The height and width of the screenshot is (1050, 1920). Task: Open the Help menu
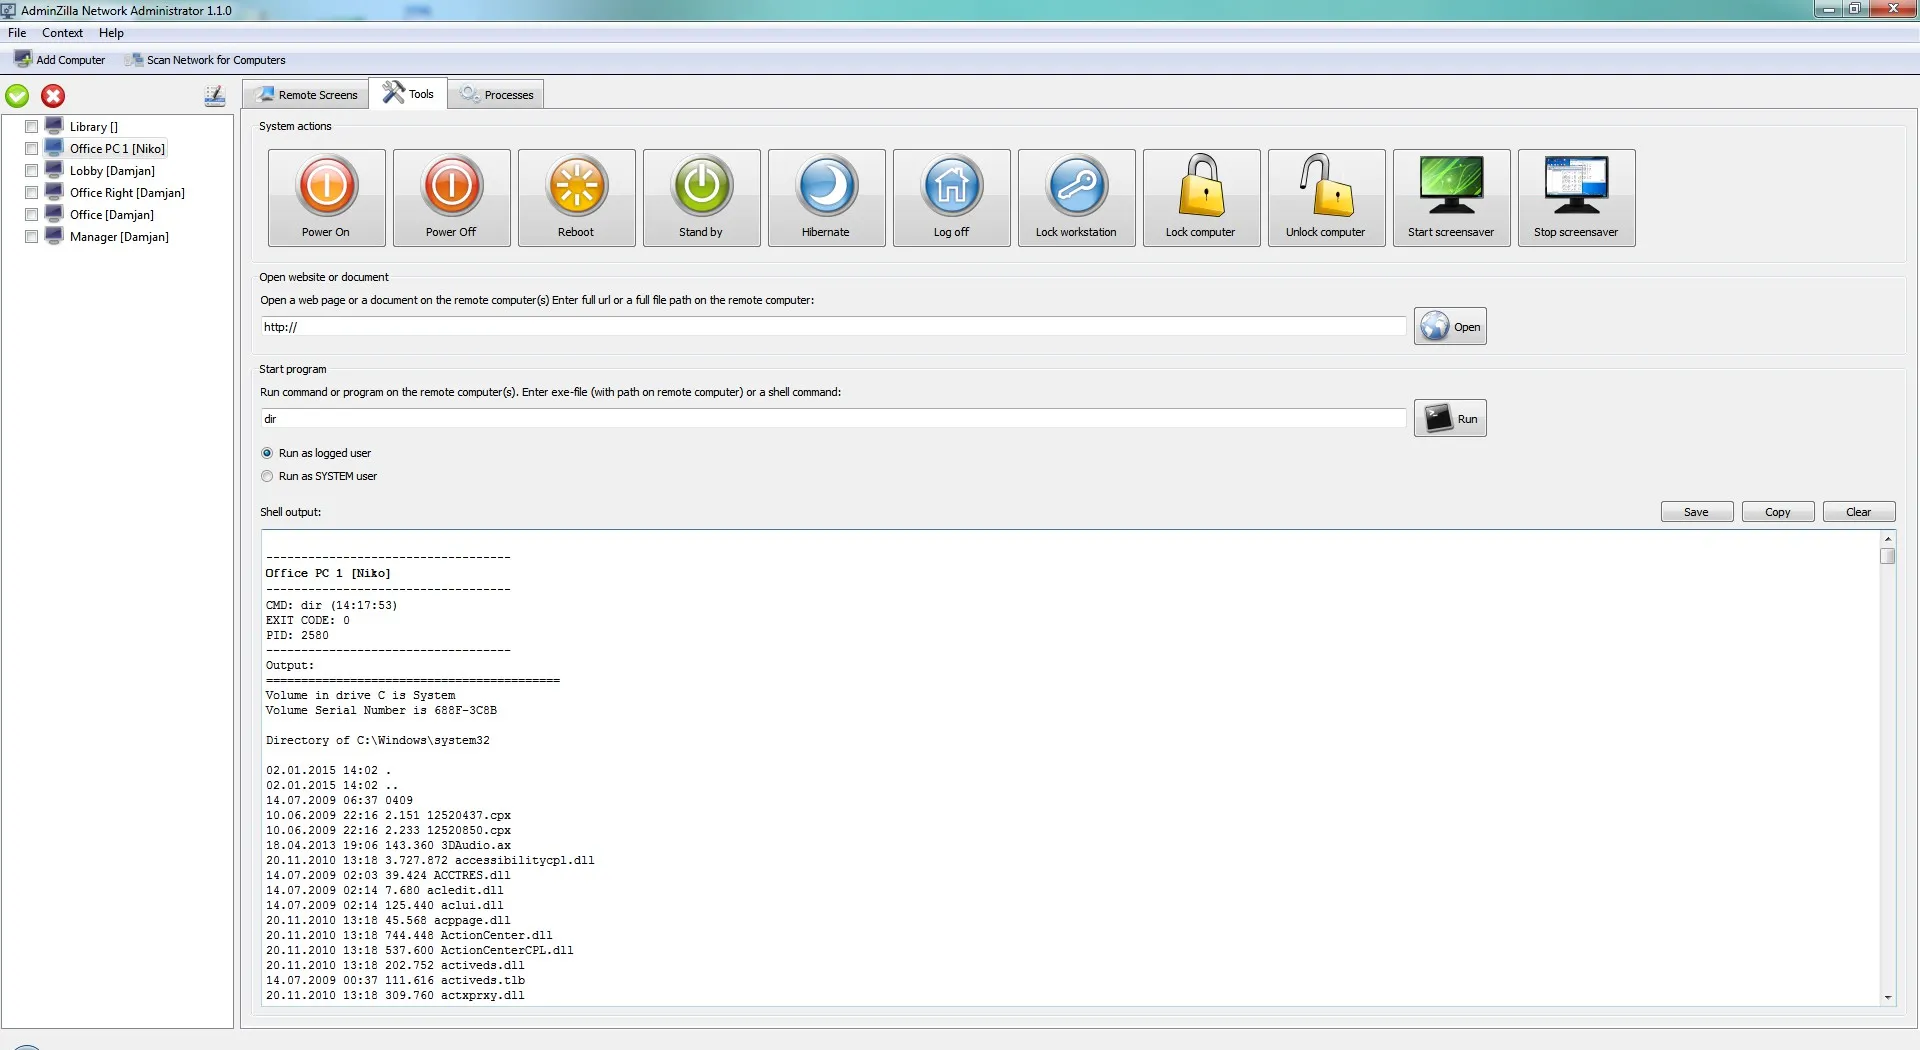tap(111, 33)
